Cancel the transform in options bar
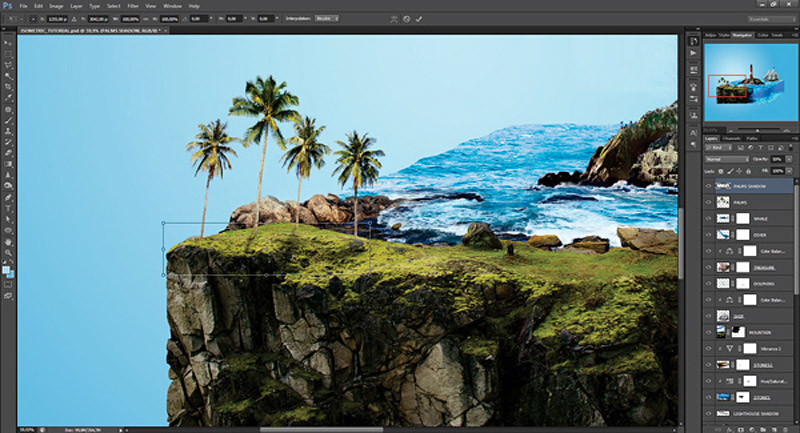The image size is (800, 433). (x=407, y=19)
